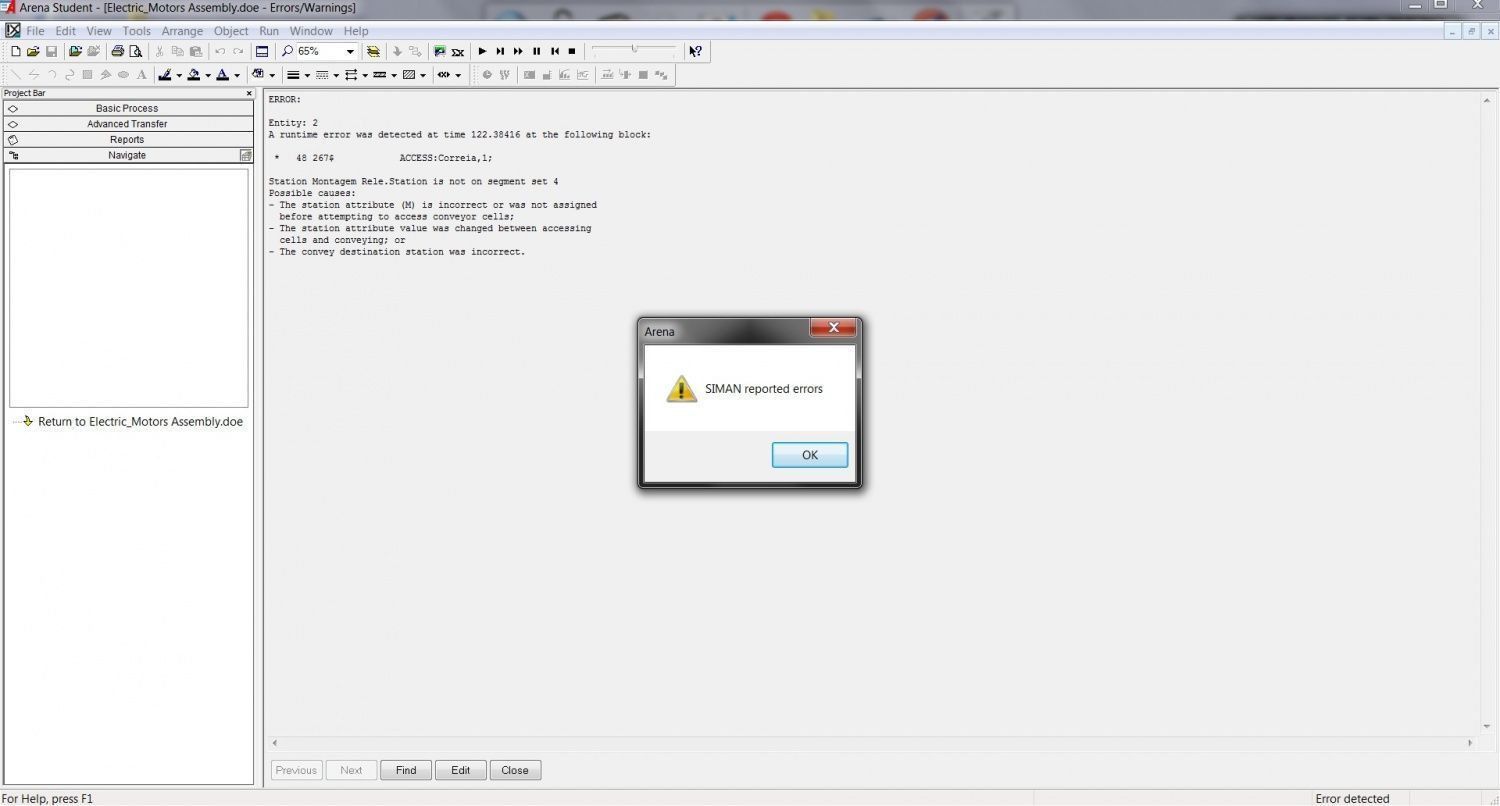Start the simulation with Go button
1500x806 pixels.
coord(482,51)
